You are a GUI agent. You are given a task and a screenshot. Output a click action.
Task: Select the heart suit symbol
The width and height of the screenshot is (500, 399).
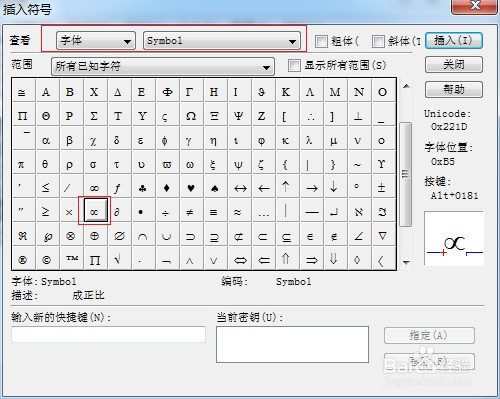(x=190, y=188)
